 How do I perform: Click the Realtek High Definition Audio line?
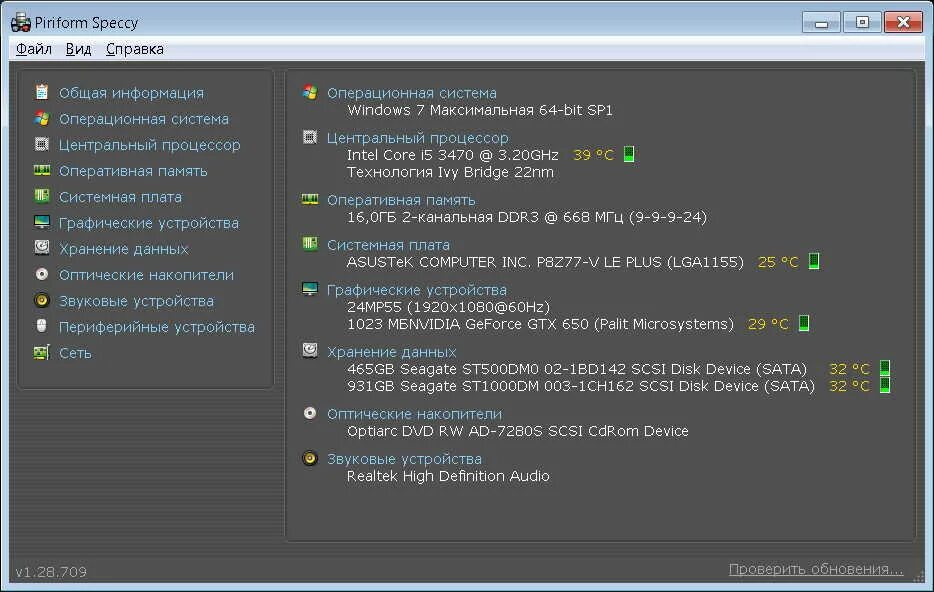click(448, 476)
